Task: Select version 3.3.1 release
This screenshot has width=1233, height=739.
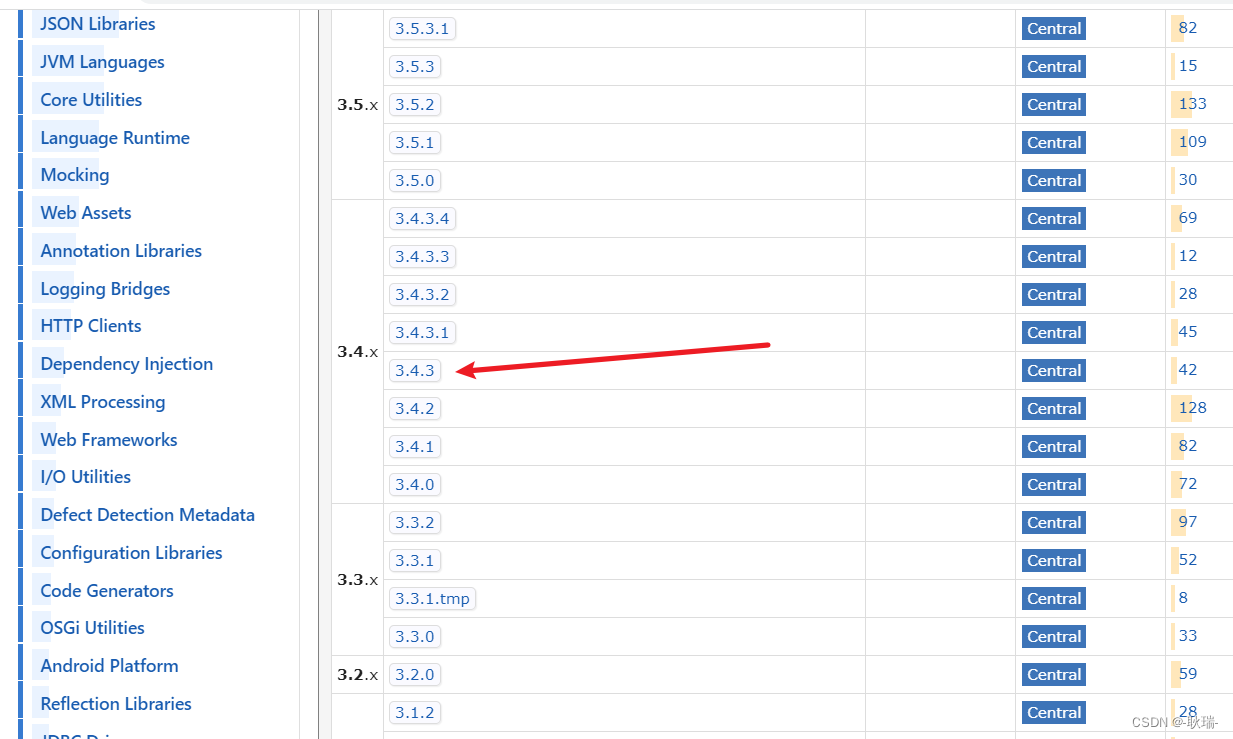Action: (x=414, y=561)
